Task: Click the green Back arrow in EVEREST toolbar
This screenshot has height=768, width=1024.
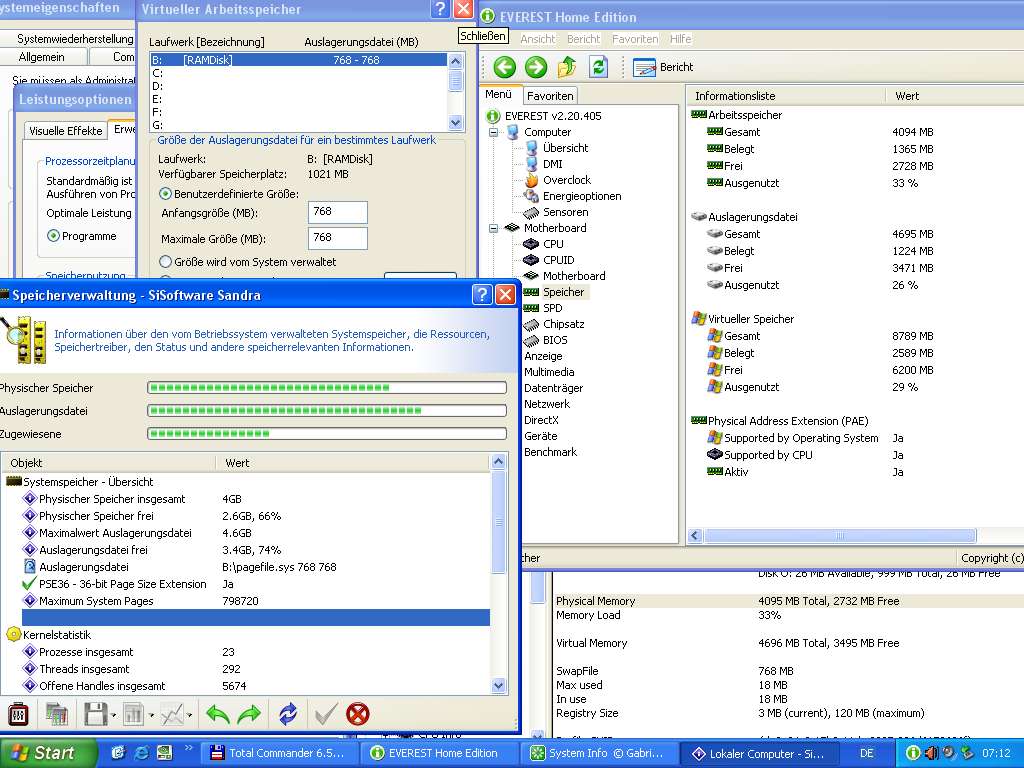Action: 504,67
